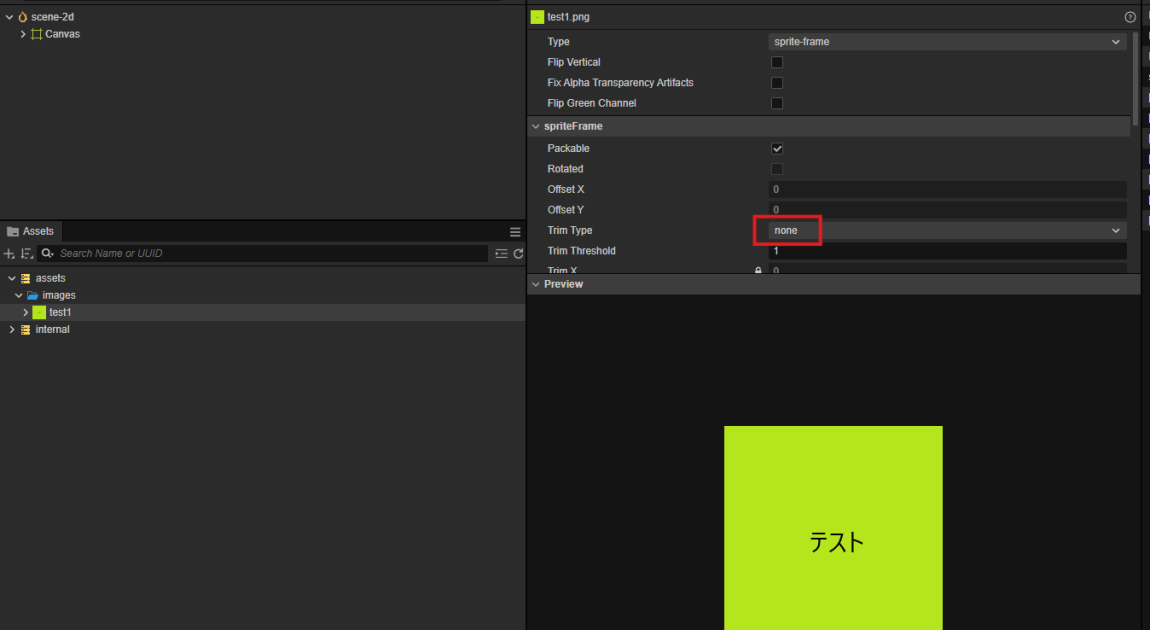Click the test1.png header thumbnail icon
The width and height of the screenshot is (1150, 630).
(537, 17)
